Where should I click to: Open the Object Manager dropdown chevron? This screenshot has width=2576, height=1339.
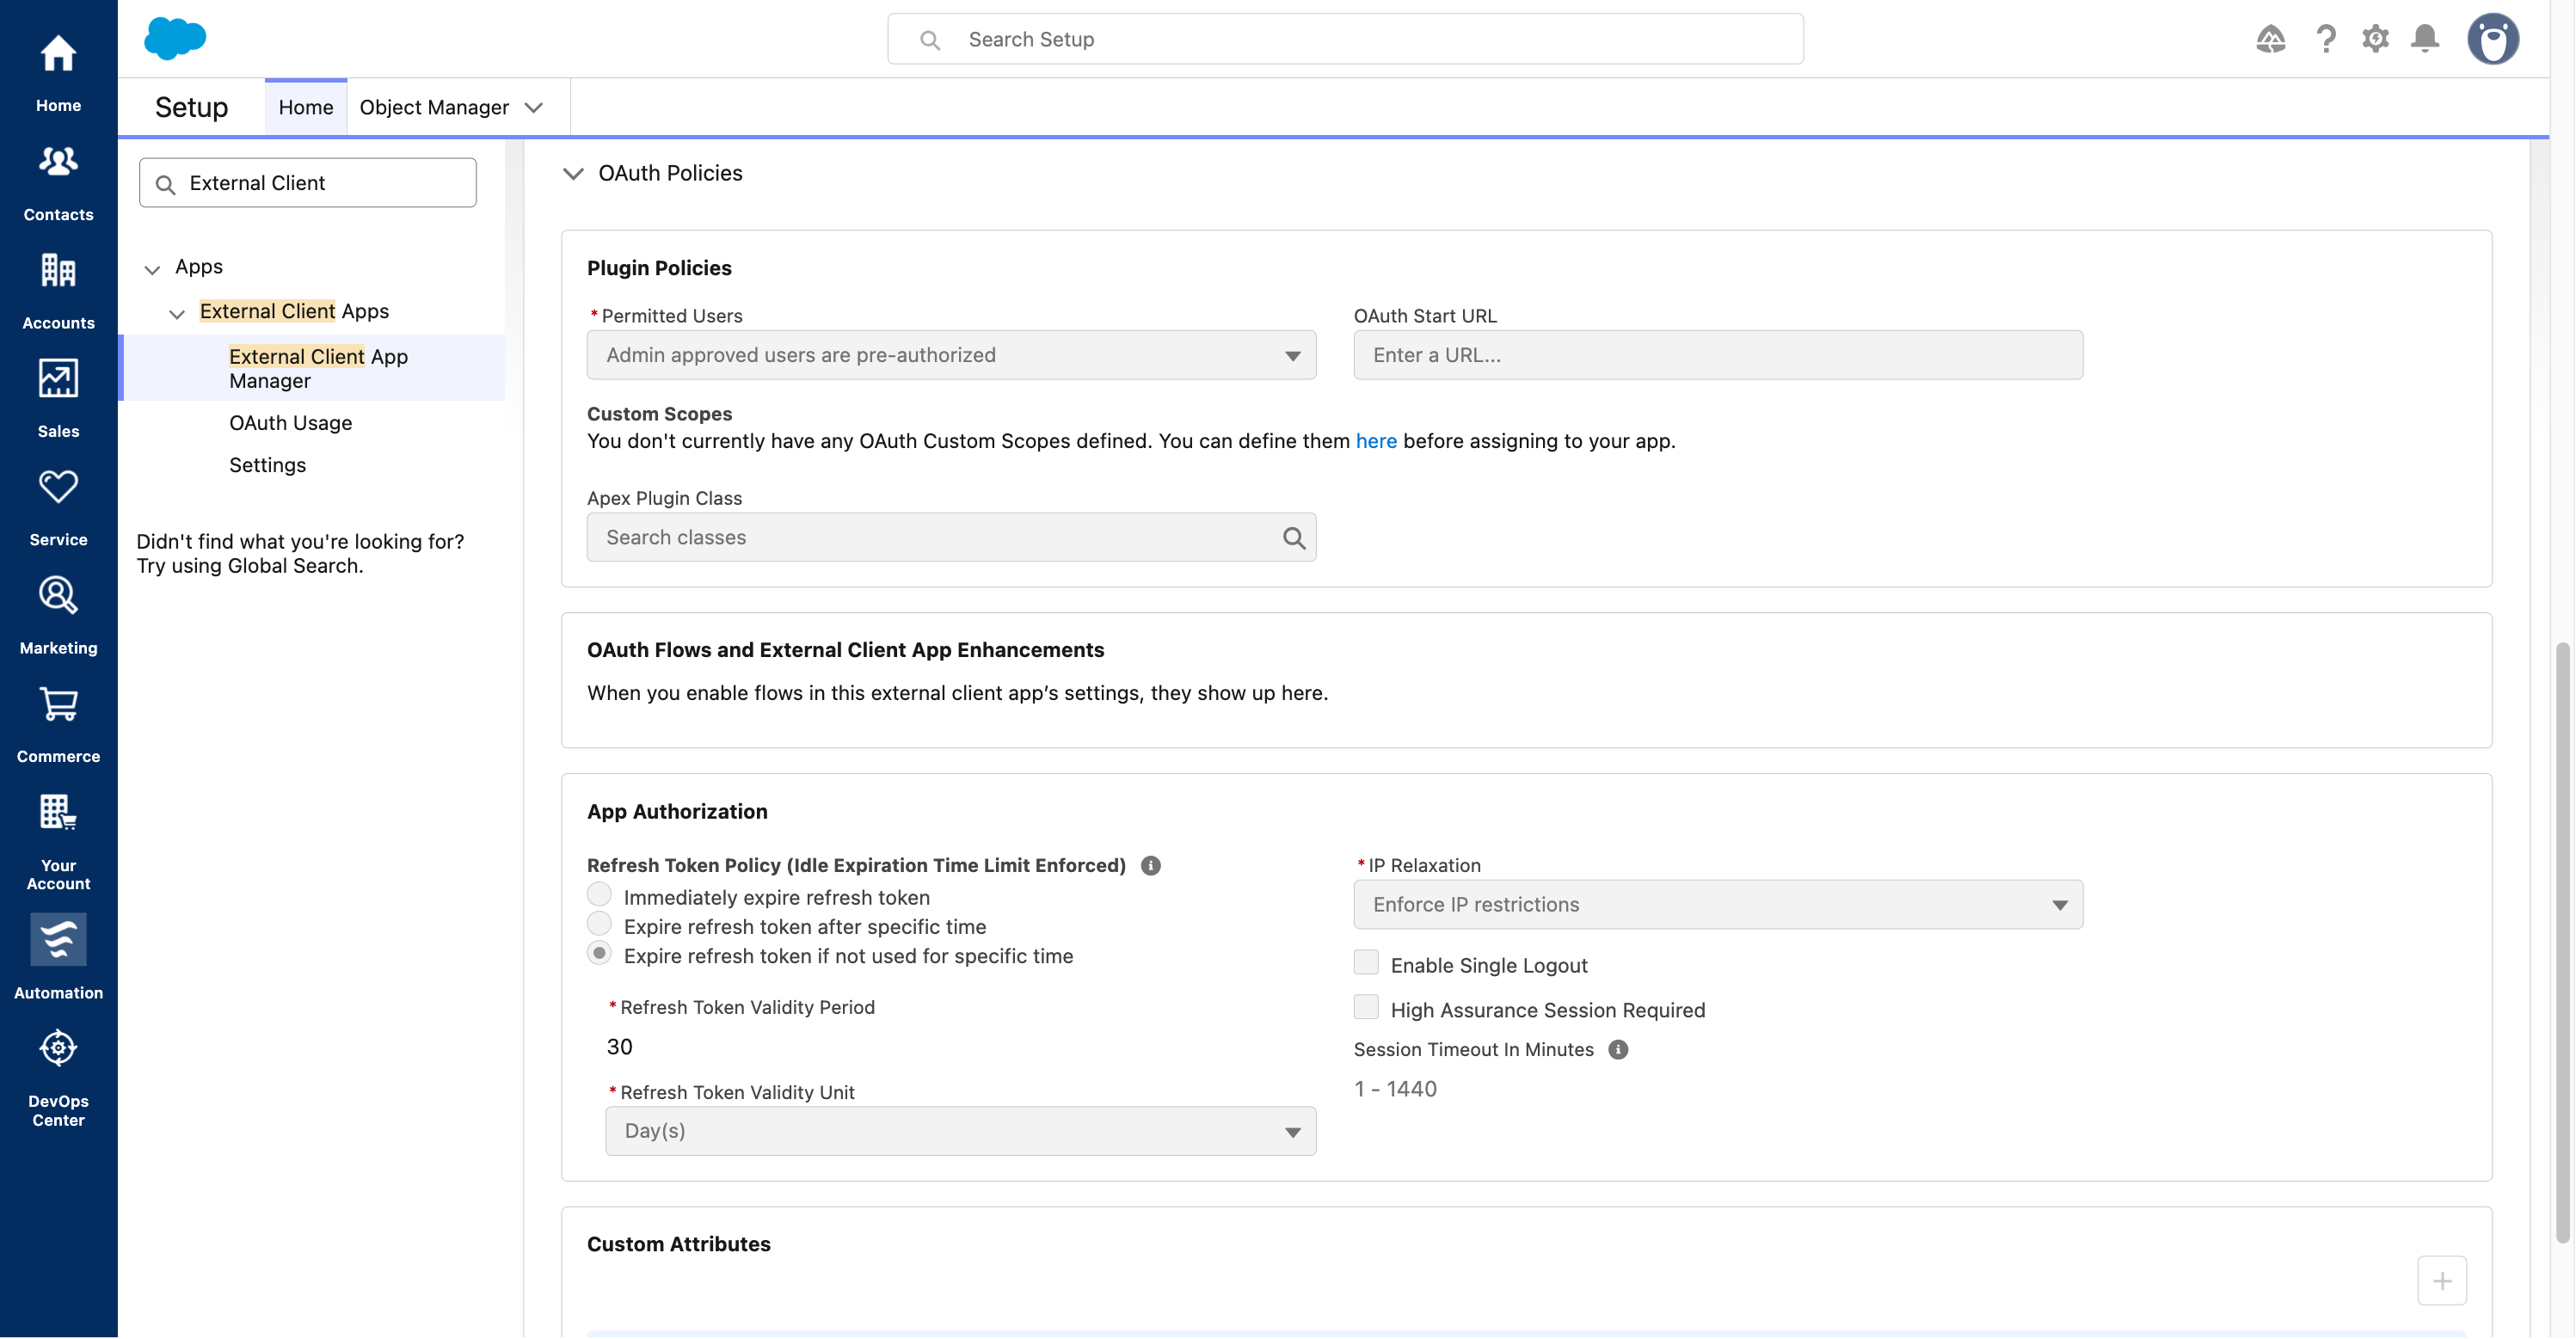point(534,108)
